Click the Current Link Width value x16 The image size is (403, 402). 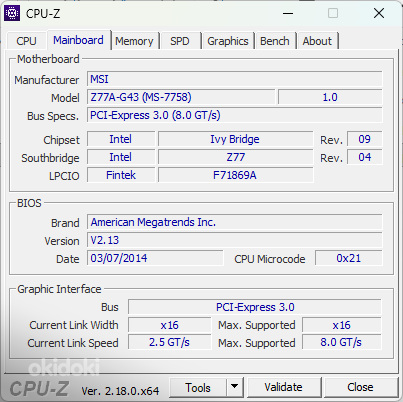(170, 325)
